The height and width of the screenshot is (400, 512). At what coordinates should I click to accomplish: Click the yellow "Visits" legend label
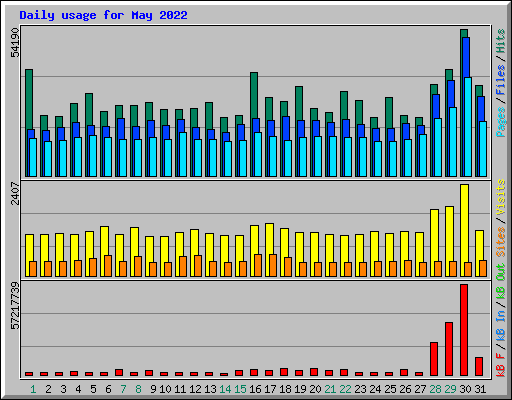501,197
